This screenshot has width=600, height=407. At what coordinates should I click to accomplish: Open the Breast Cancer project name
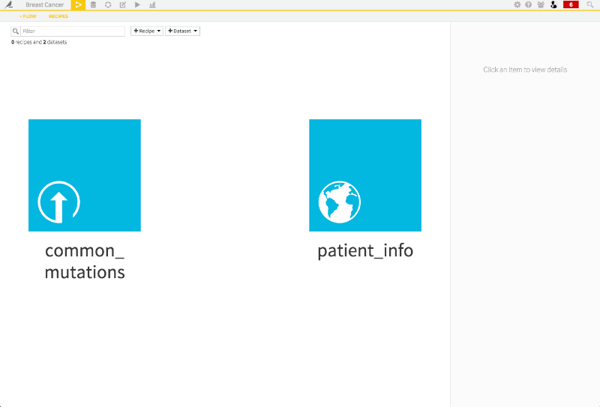click(45, 5)
